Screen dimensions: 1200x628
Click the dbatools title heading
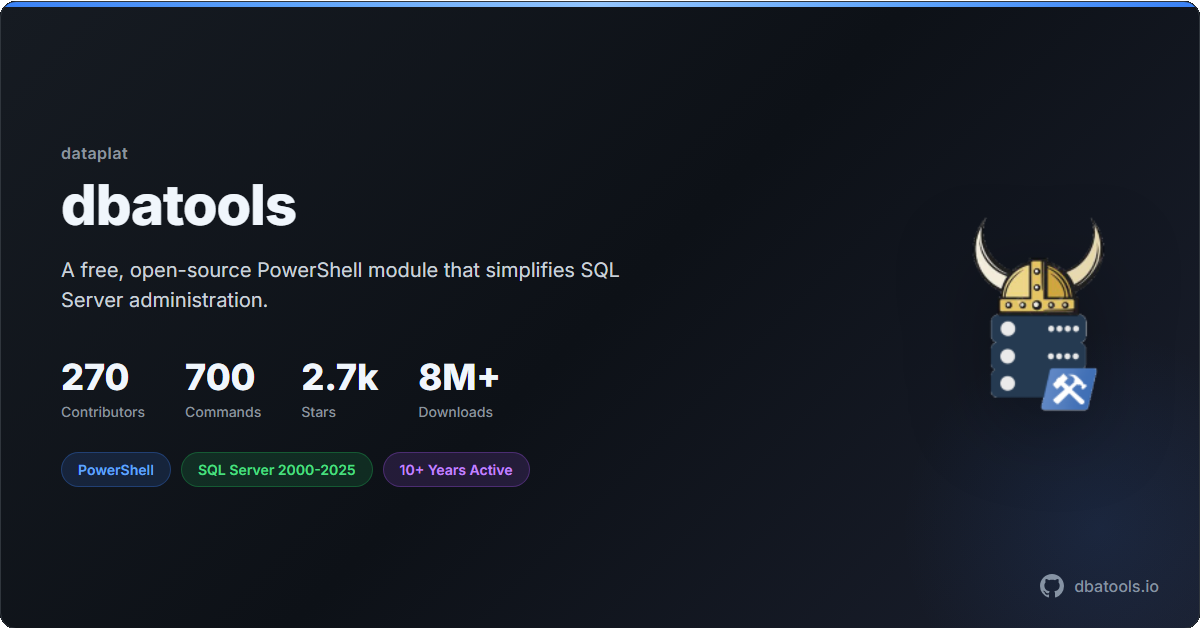(179, 207)
